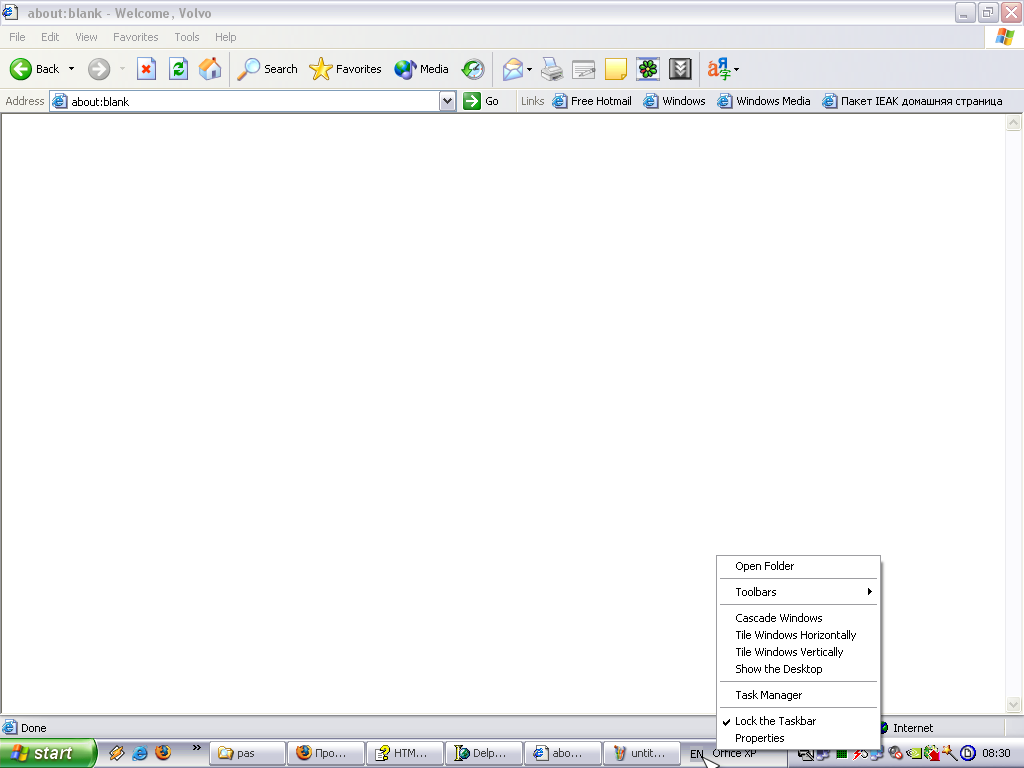Open the address bar dropdown arrow
The width and height of the screenshot is (1024, 768).
pos(448,101)
